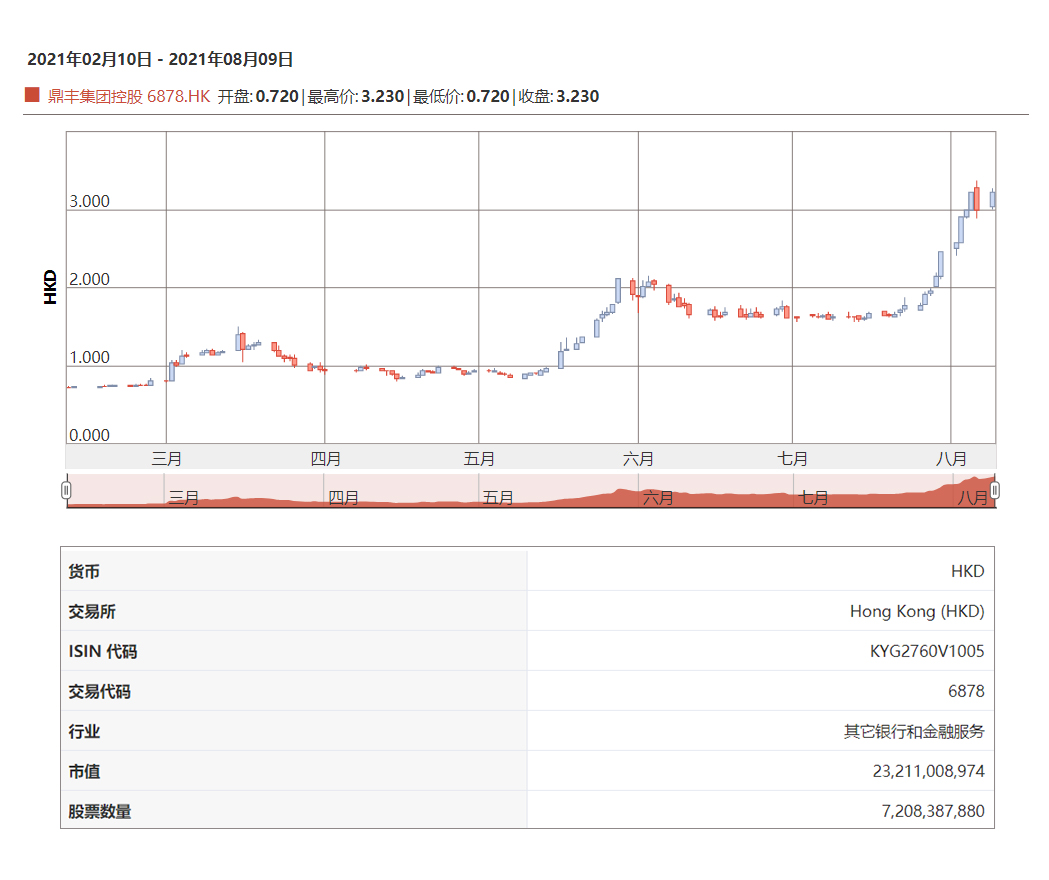Click 六月 in the range navigator strip
This screenshot has height=880, width=1049.
pos(657,497)
